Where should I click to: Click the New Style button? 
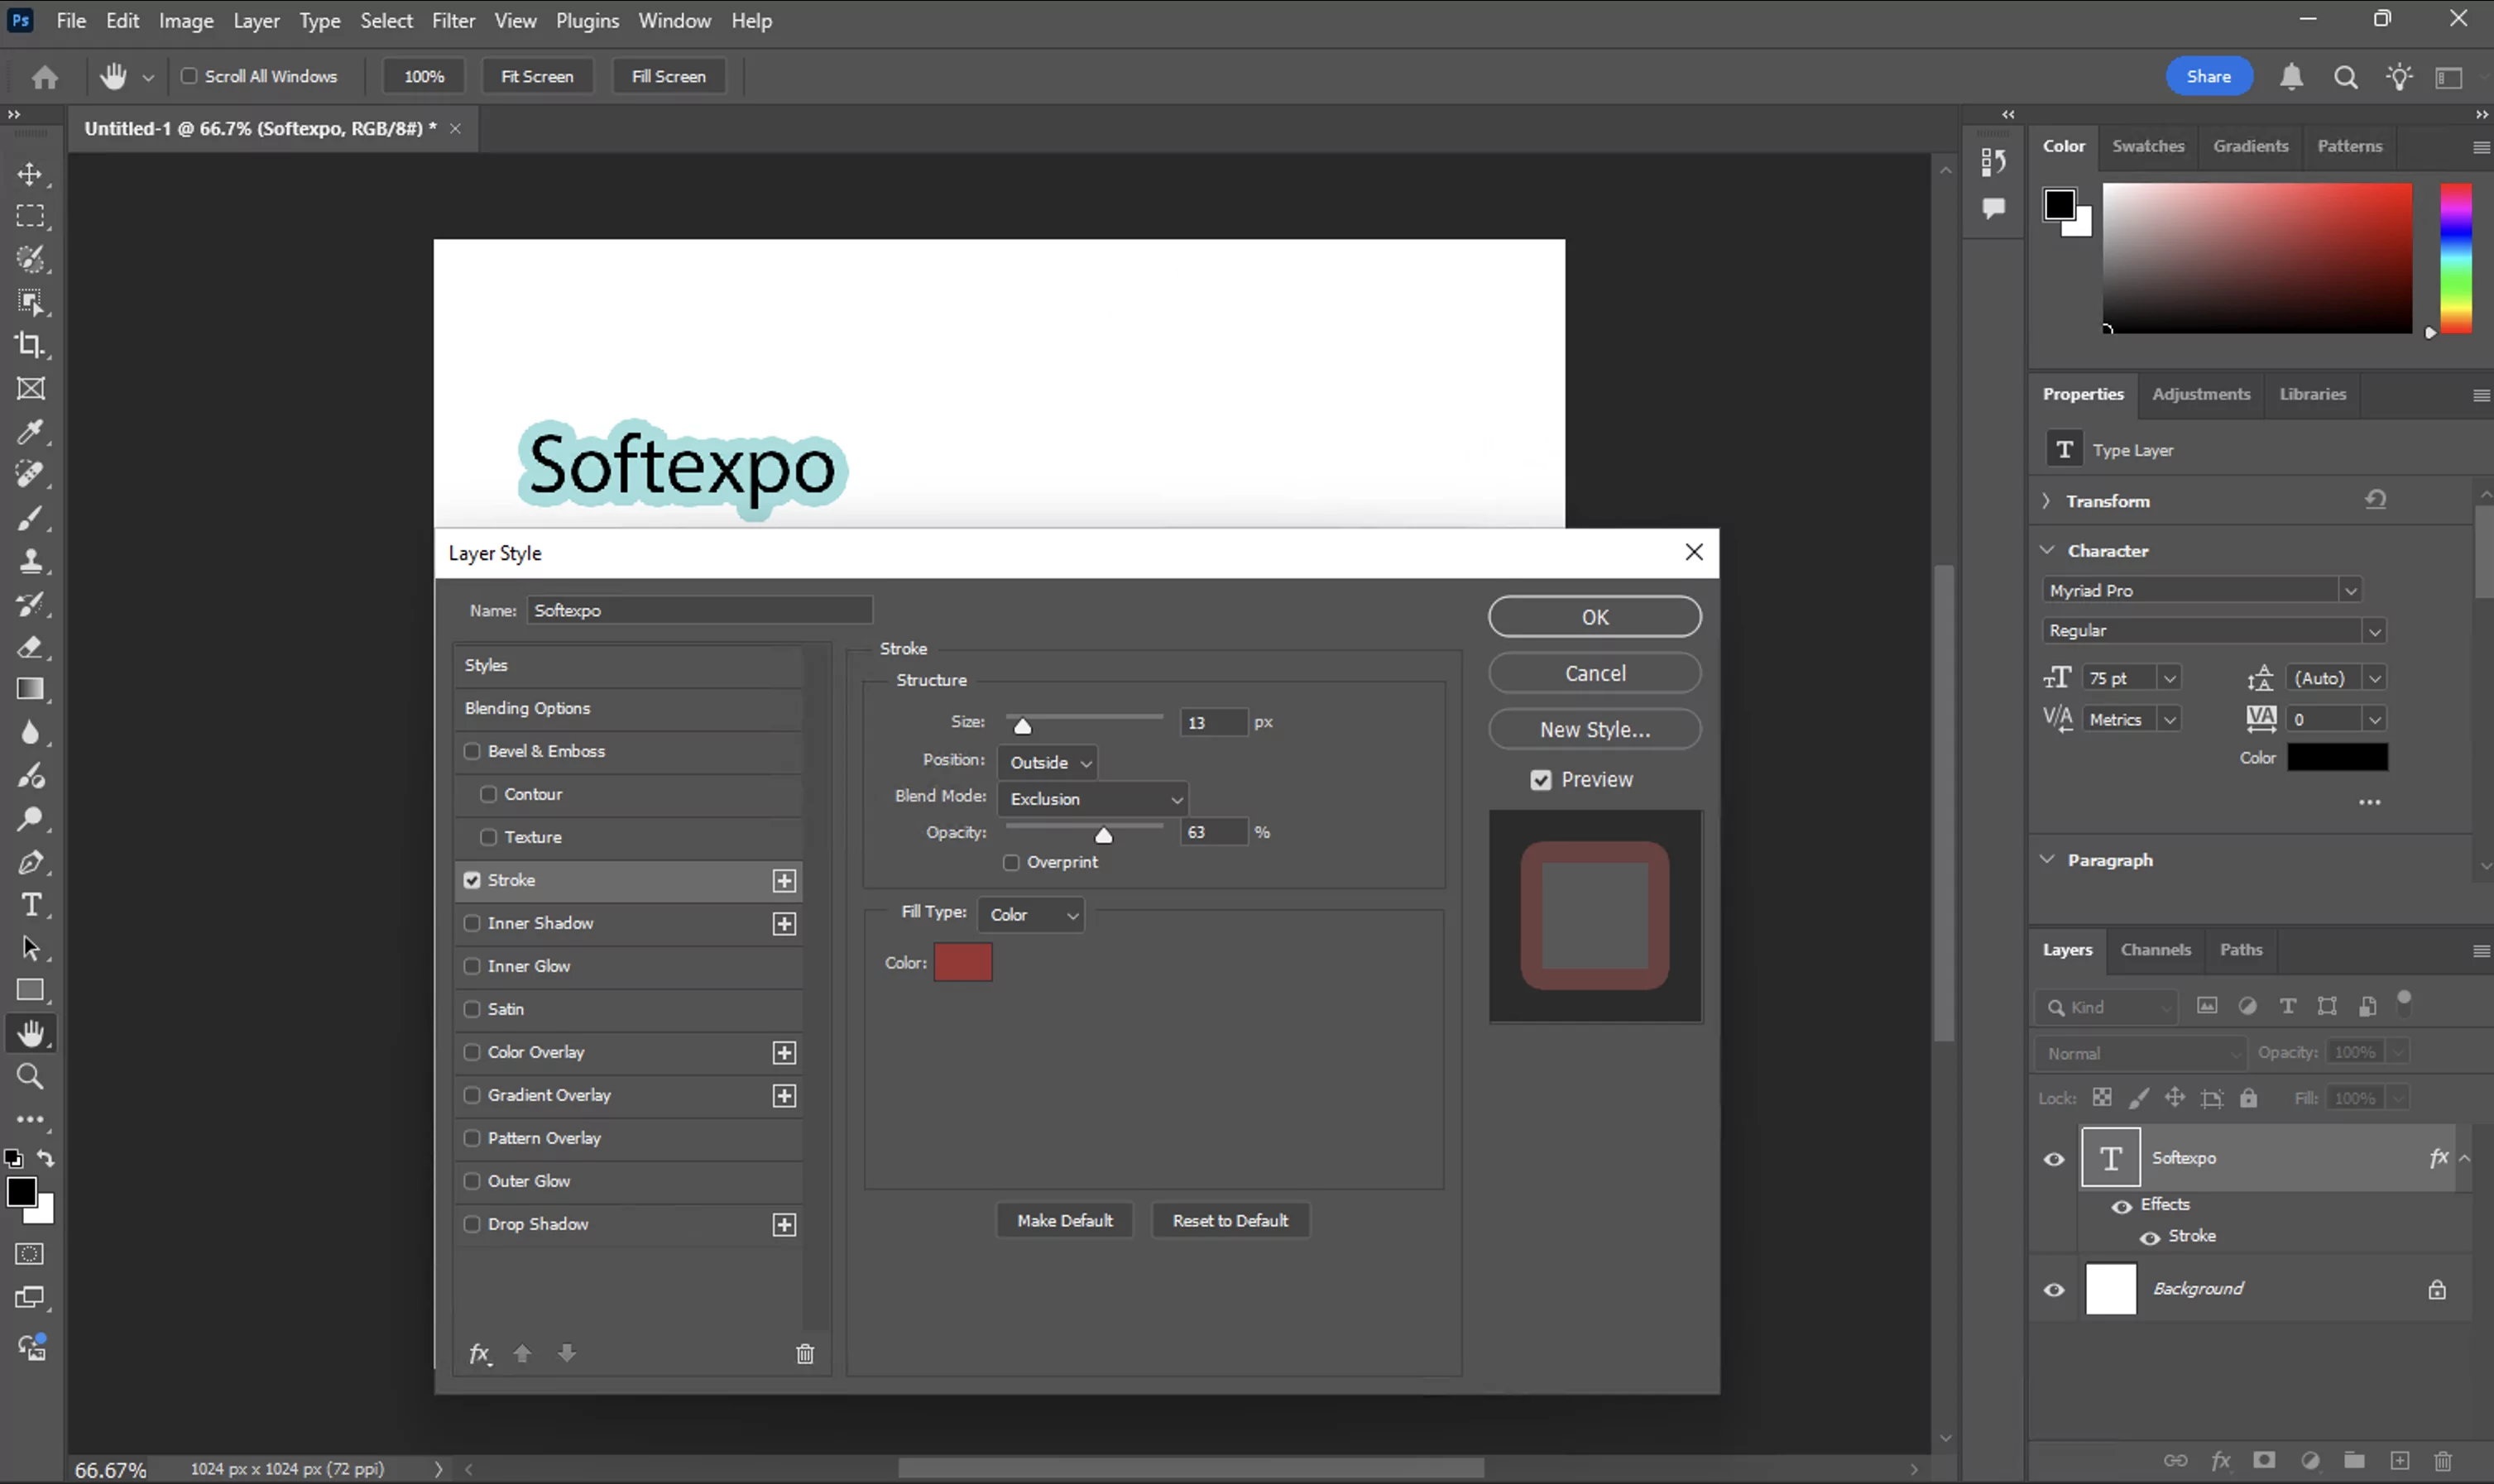(1593, 729)
